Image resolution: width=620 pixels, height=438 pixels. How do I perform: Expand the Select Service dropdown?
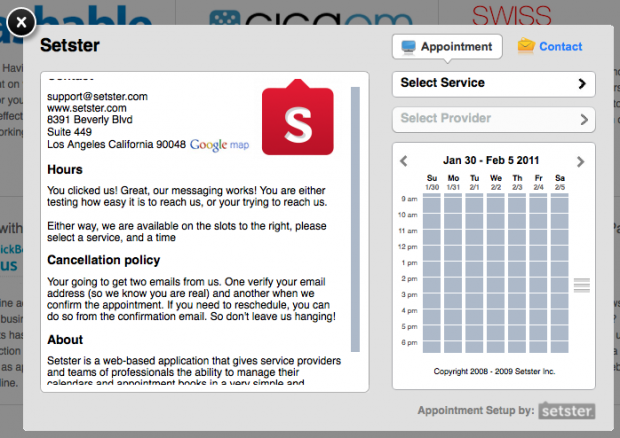(x=493, y=84)
